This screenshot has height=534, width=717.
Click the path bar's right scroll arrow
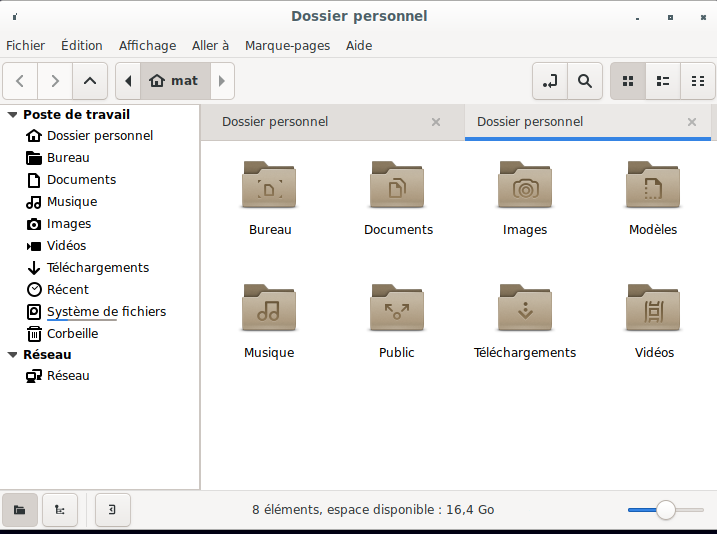pos(222,81)
